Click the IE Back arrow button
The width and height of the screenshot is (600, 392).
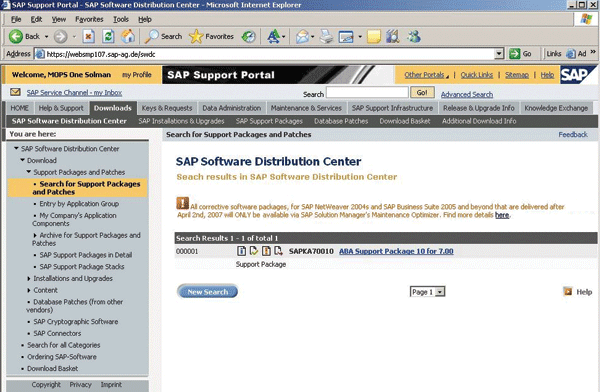pyautogui.click(x=16, y=37)
